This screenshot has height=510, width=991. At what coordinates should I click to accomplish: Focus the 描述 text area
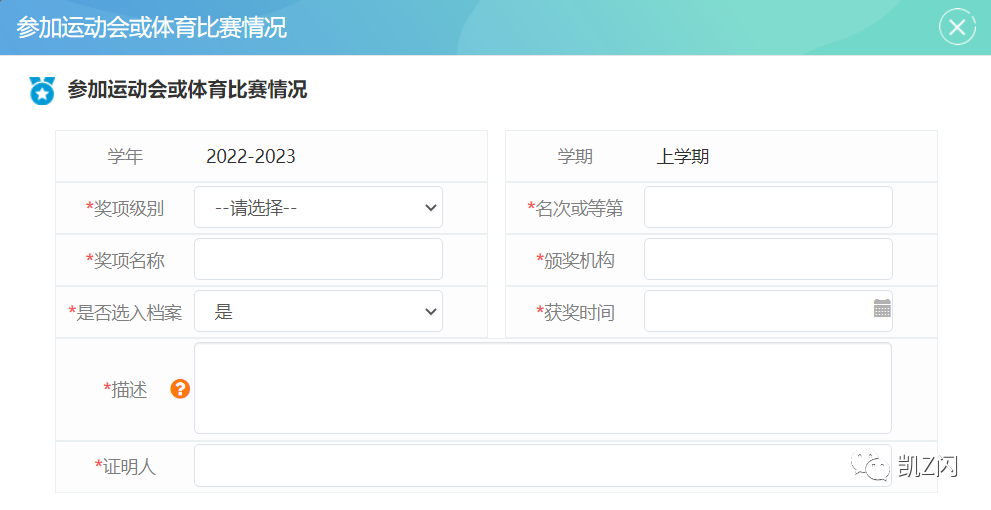pyautogui.click(x=542, y=388)
